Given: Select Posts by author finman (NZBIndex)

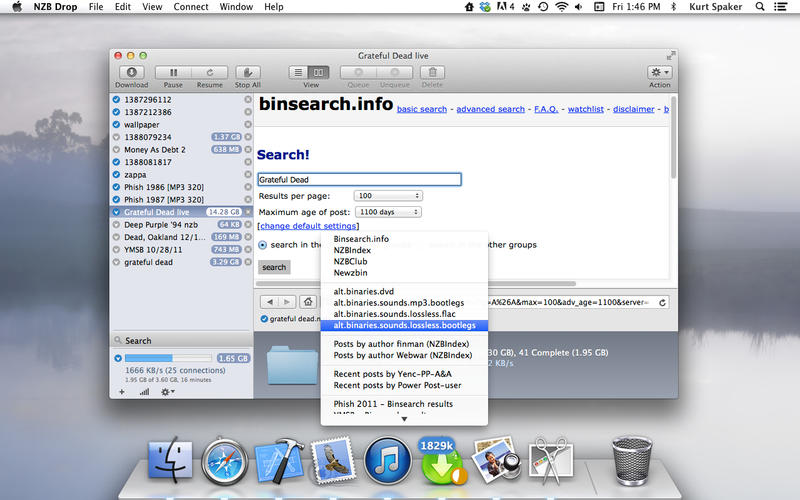Looking at the screenshot, I should coord(404,344).
